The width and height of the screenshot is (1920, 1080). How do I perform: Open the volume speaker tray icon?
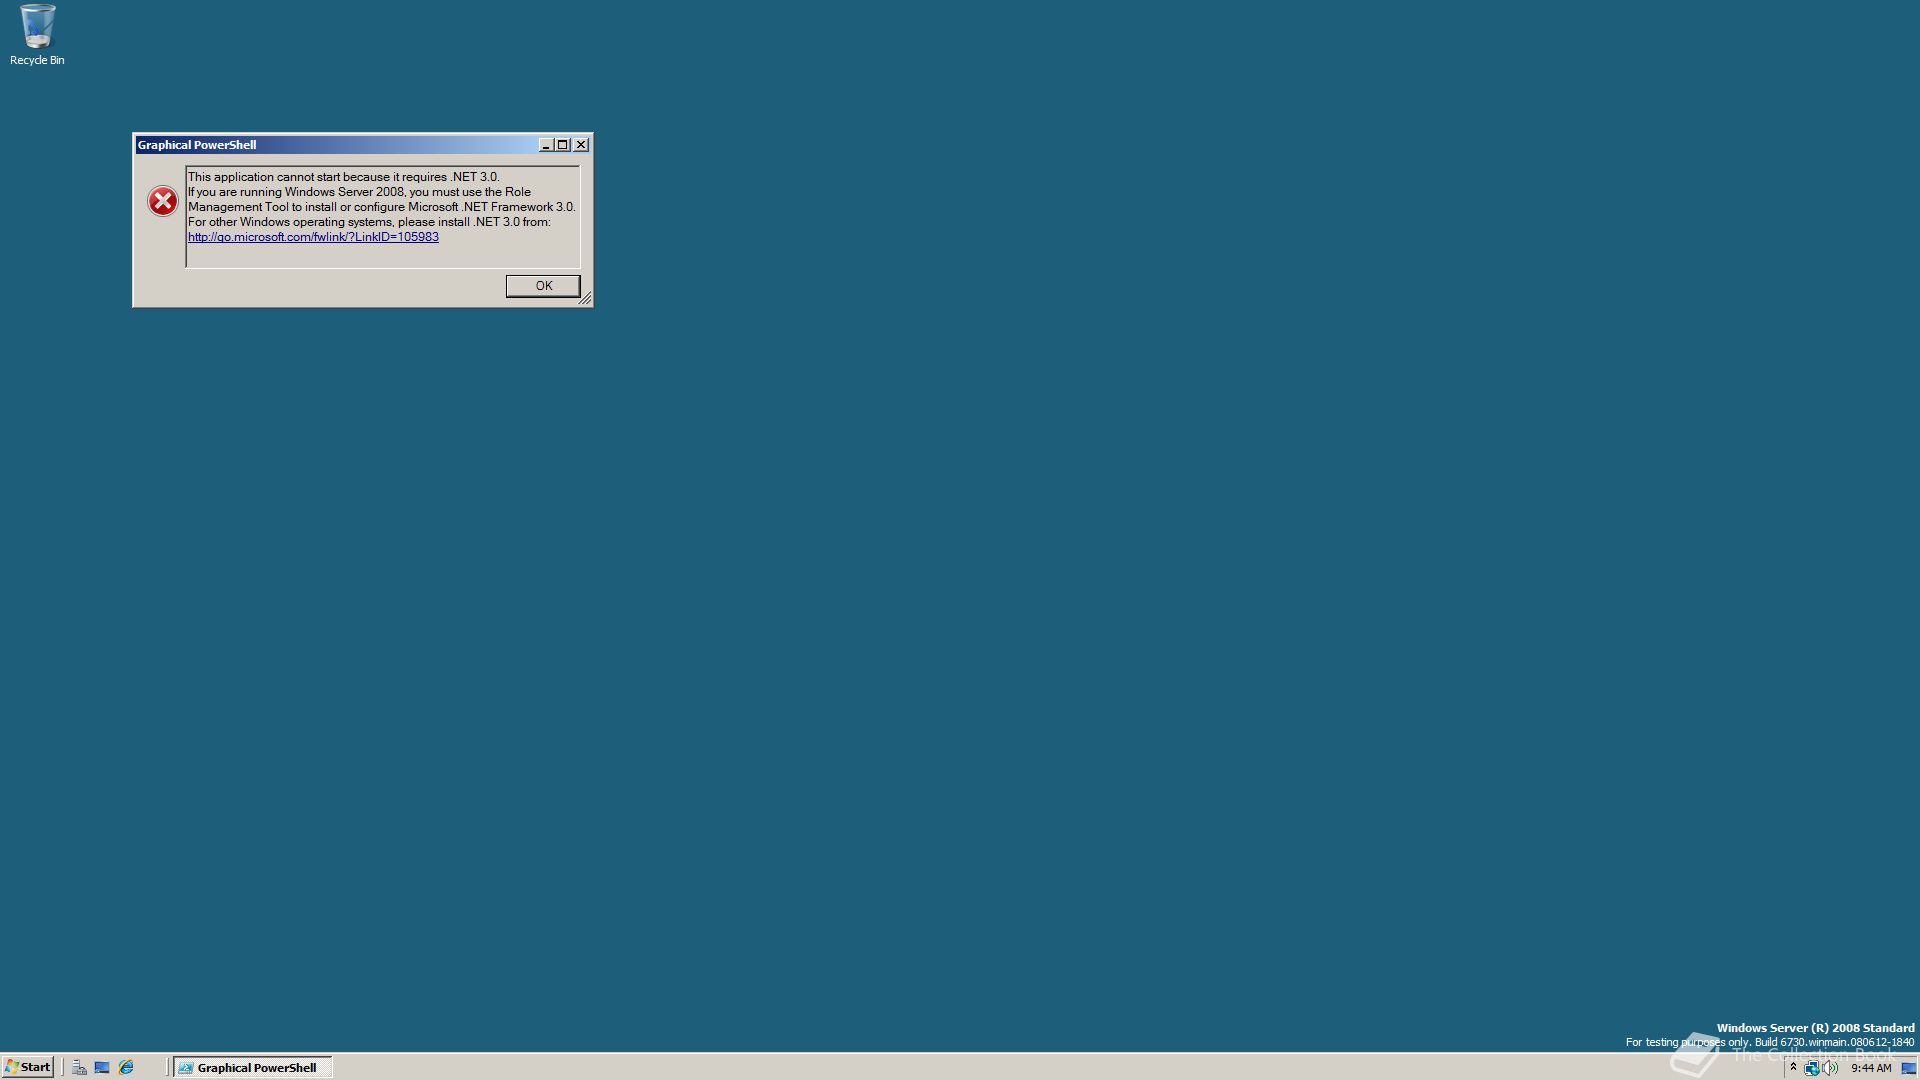1830,1068
